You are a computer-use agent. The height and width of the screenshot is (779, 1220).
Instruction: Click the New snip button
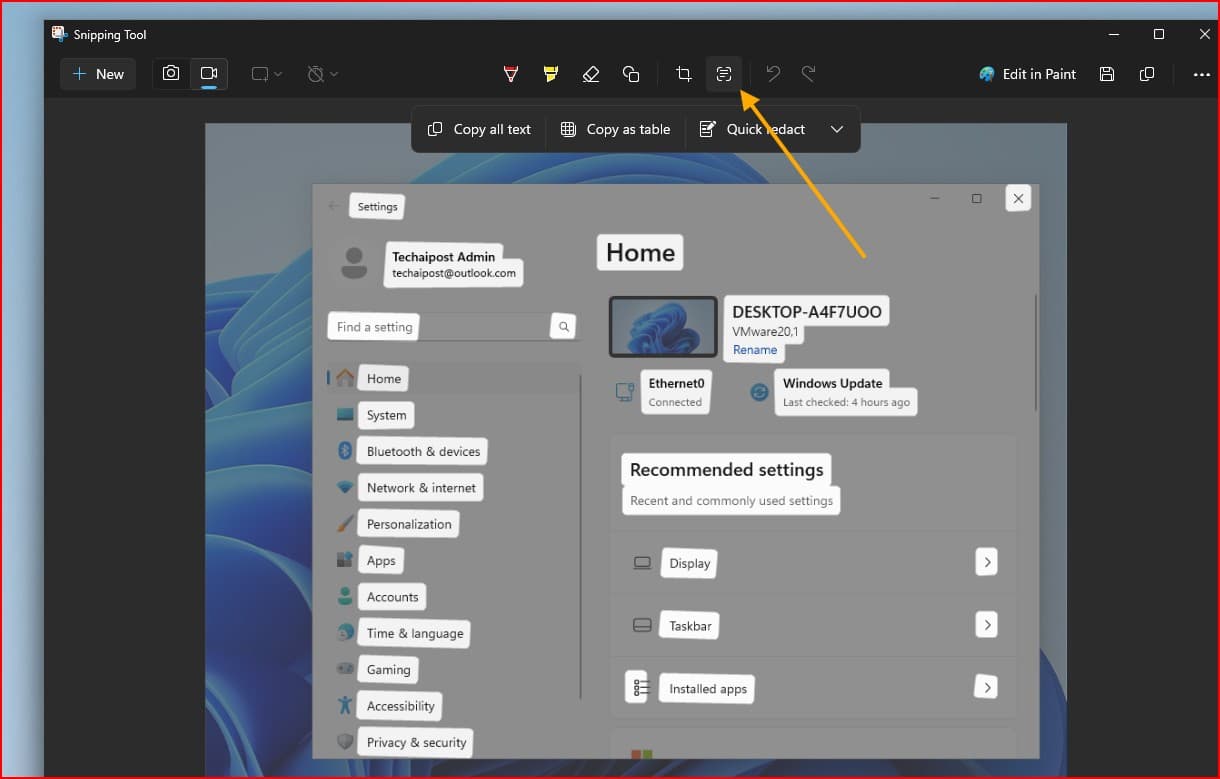point(98,74)
